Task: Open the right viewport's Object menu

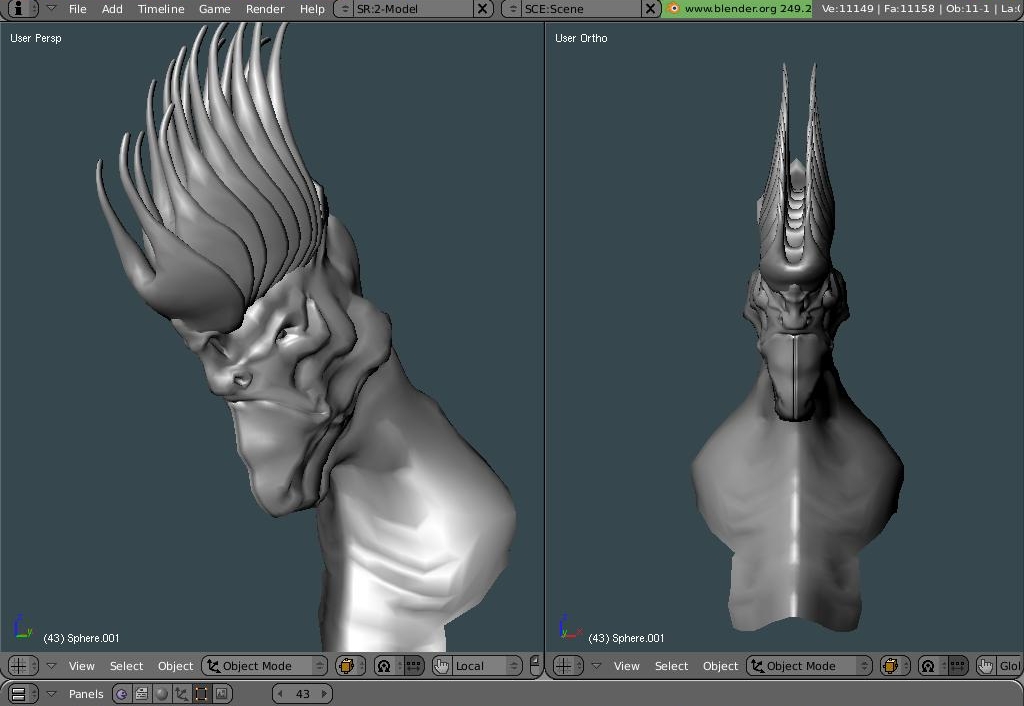Action: (x=720, y=666)
